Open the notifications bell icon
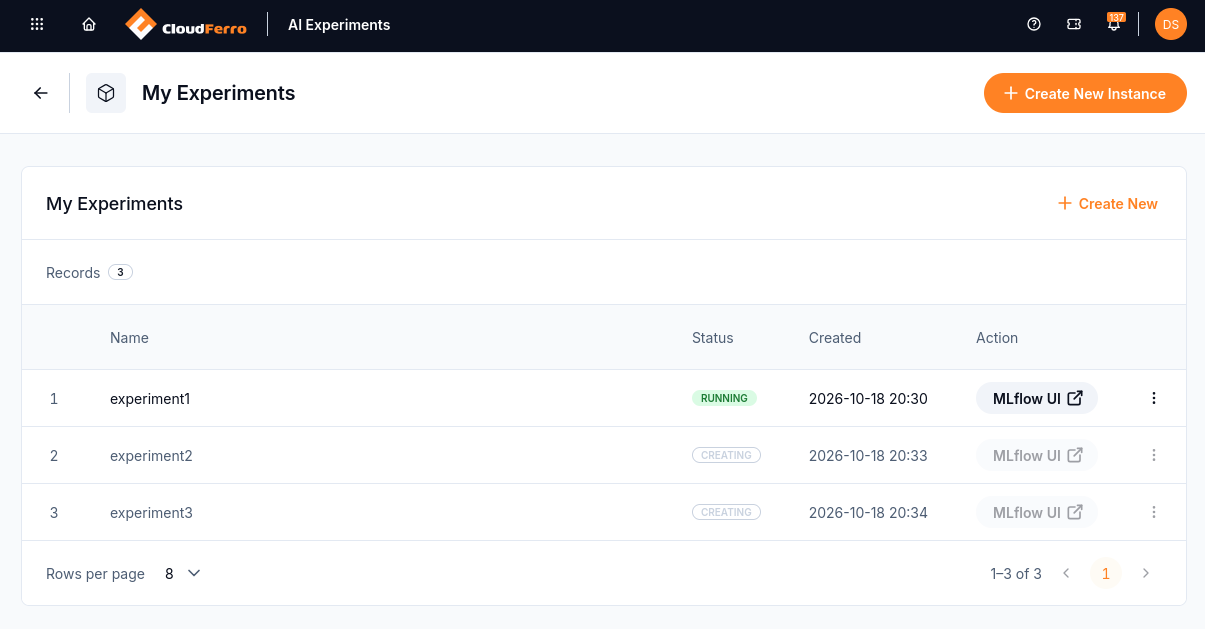This screenshot has width=1205, height=629. [1114, 23]
